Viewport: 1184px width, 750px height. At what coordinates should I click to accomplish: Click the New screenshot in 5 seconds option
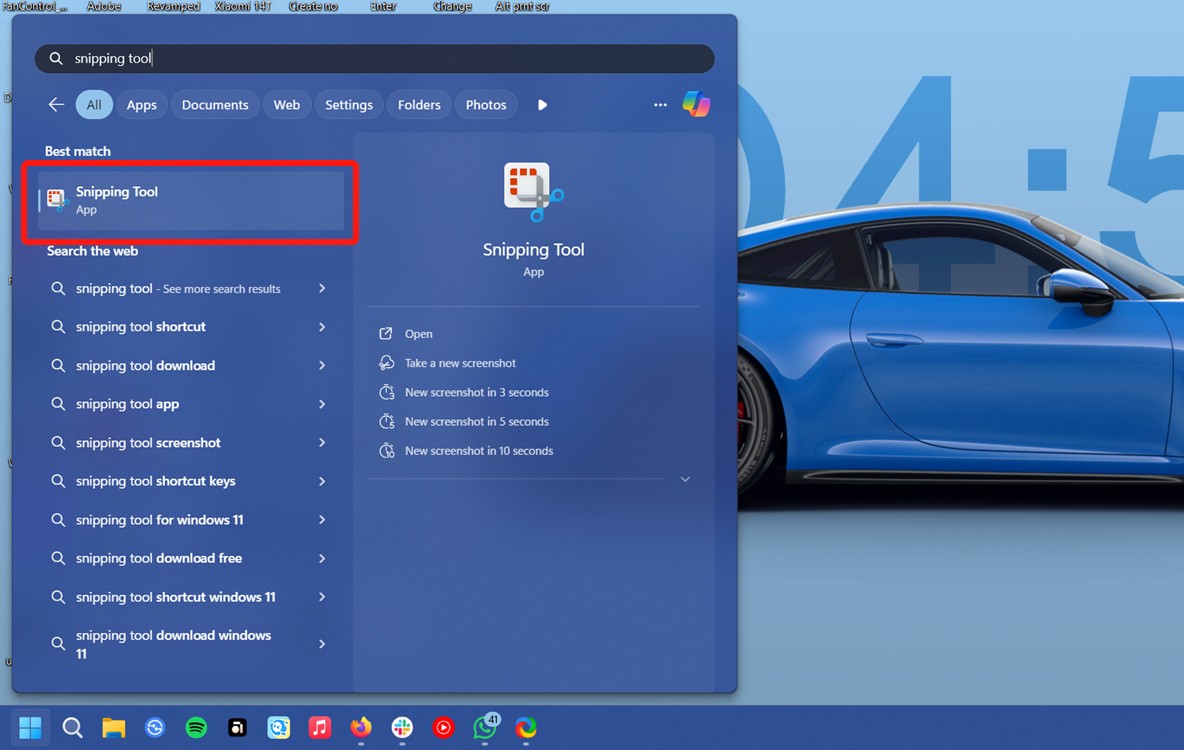click(477, 421)
